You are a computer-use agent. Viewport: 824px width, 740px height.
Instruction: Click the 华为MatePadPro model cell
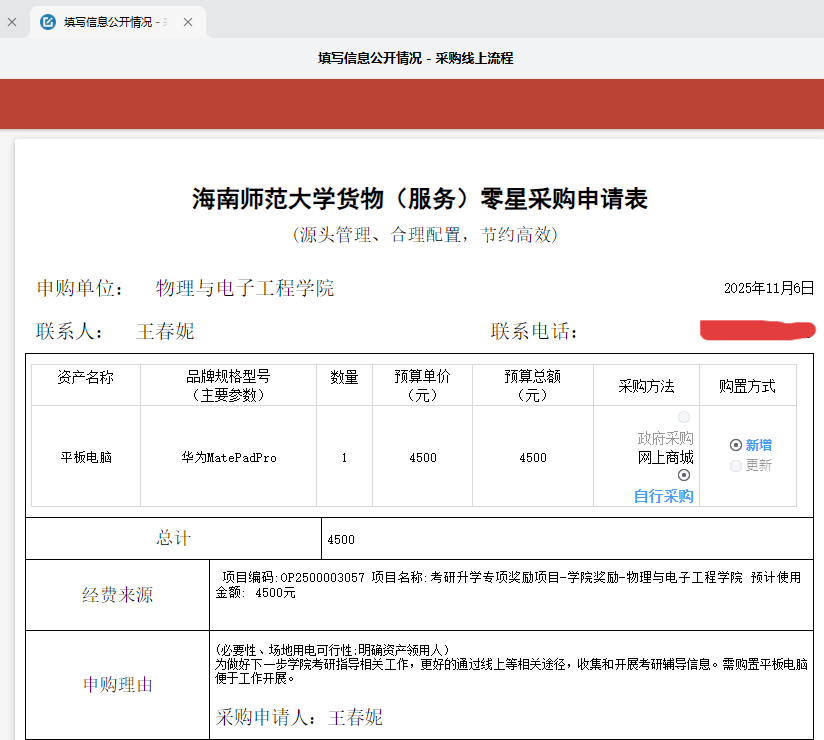coord(229,457)
